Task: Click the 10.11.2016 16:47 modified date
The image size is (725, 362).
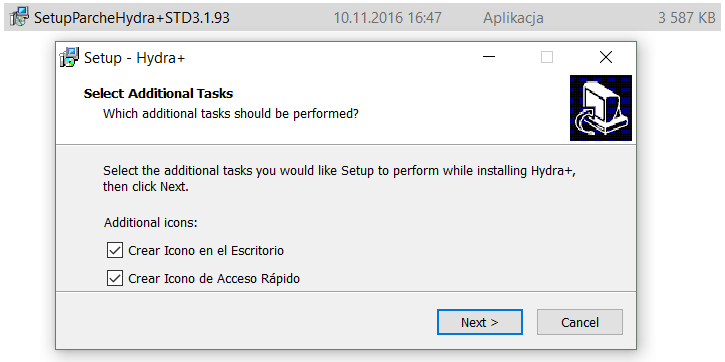Action: pyautogui.click(x=387, y=18)
